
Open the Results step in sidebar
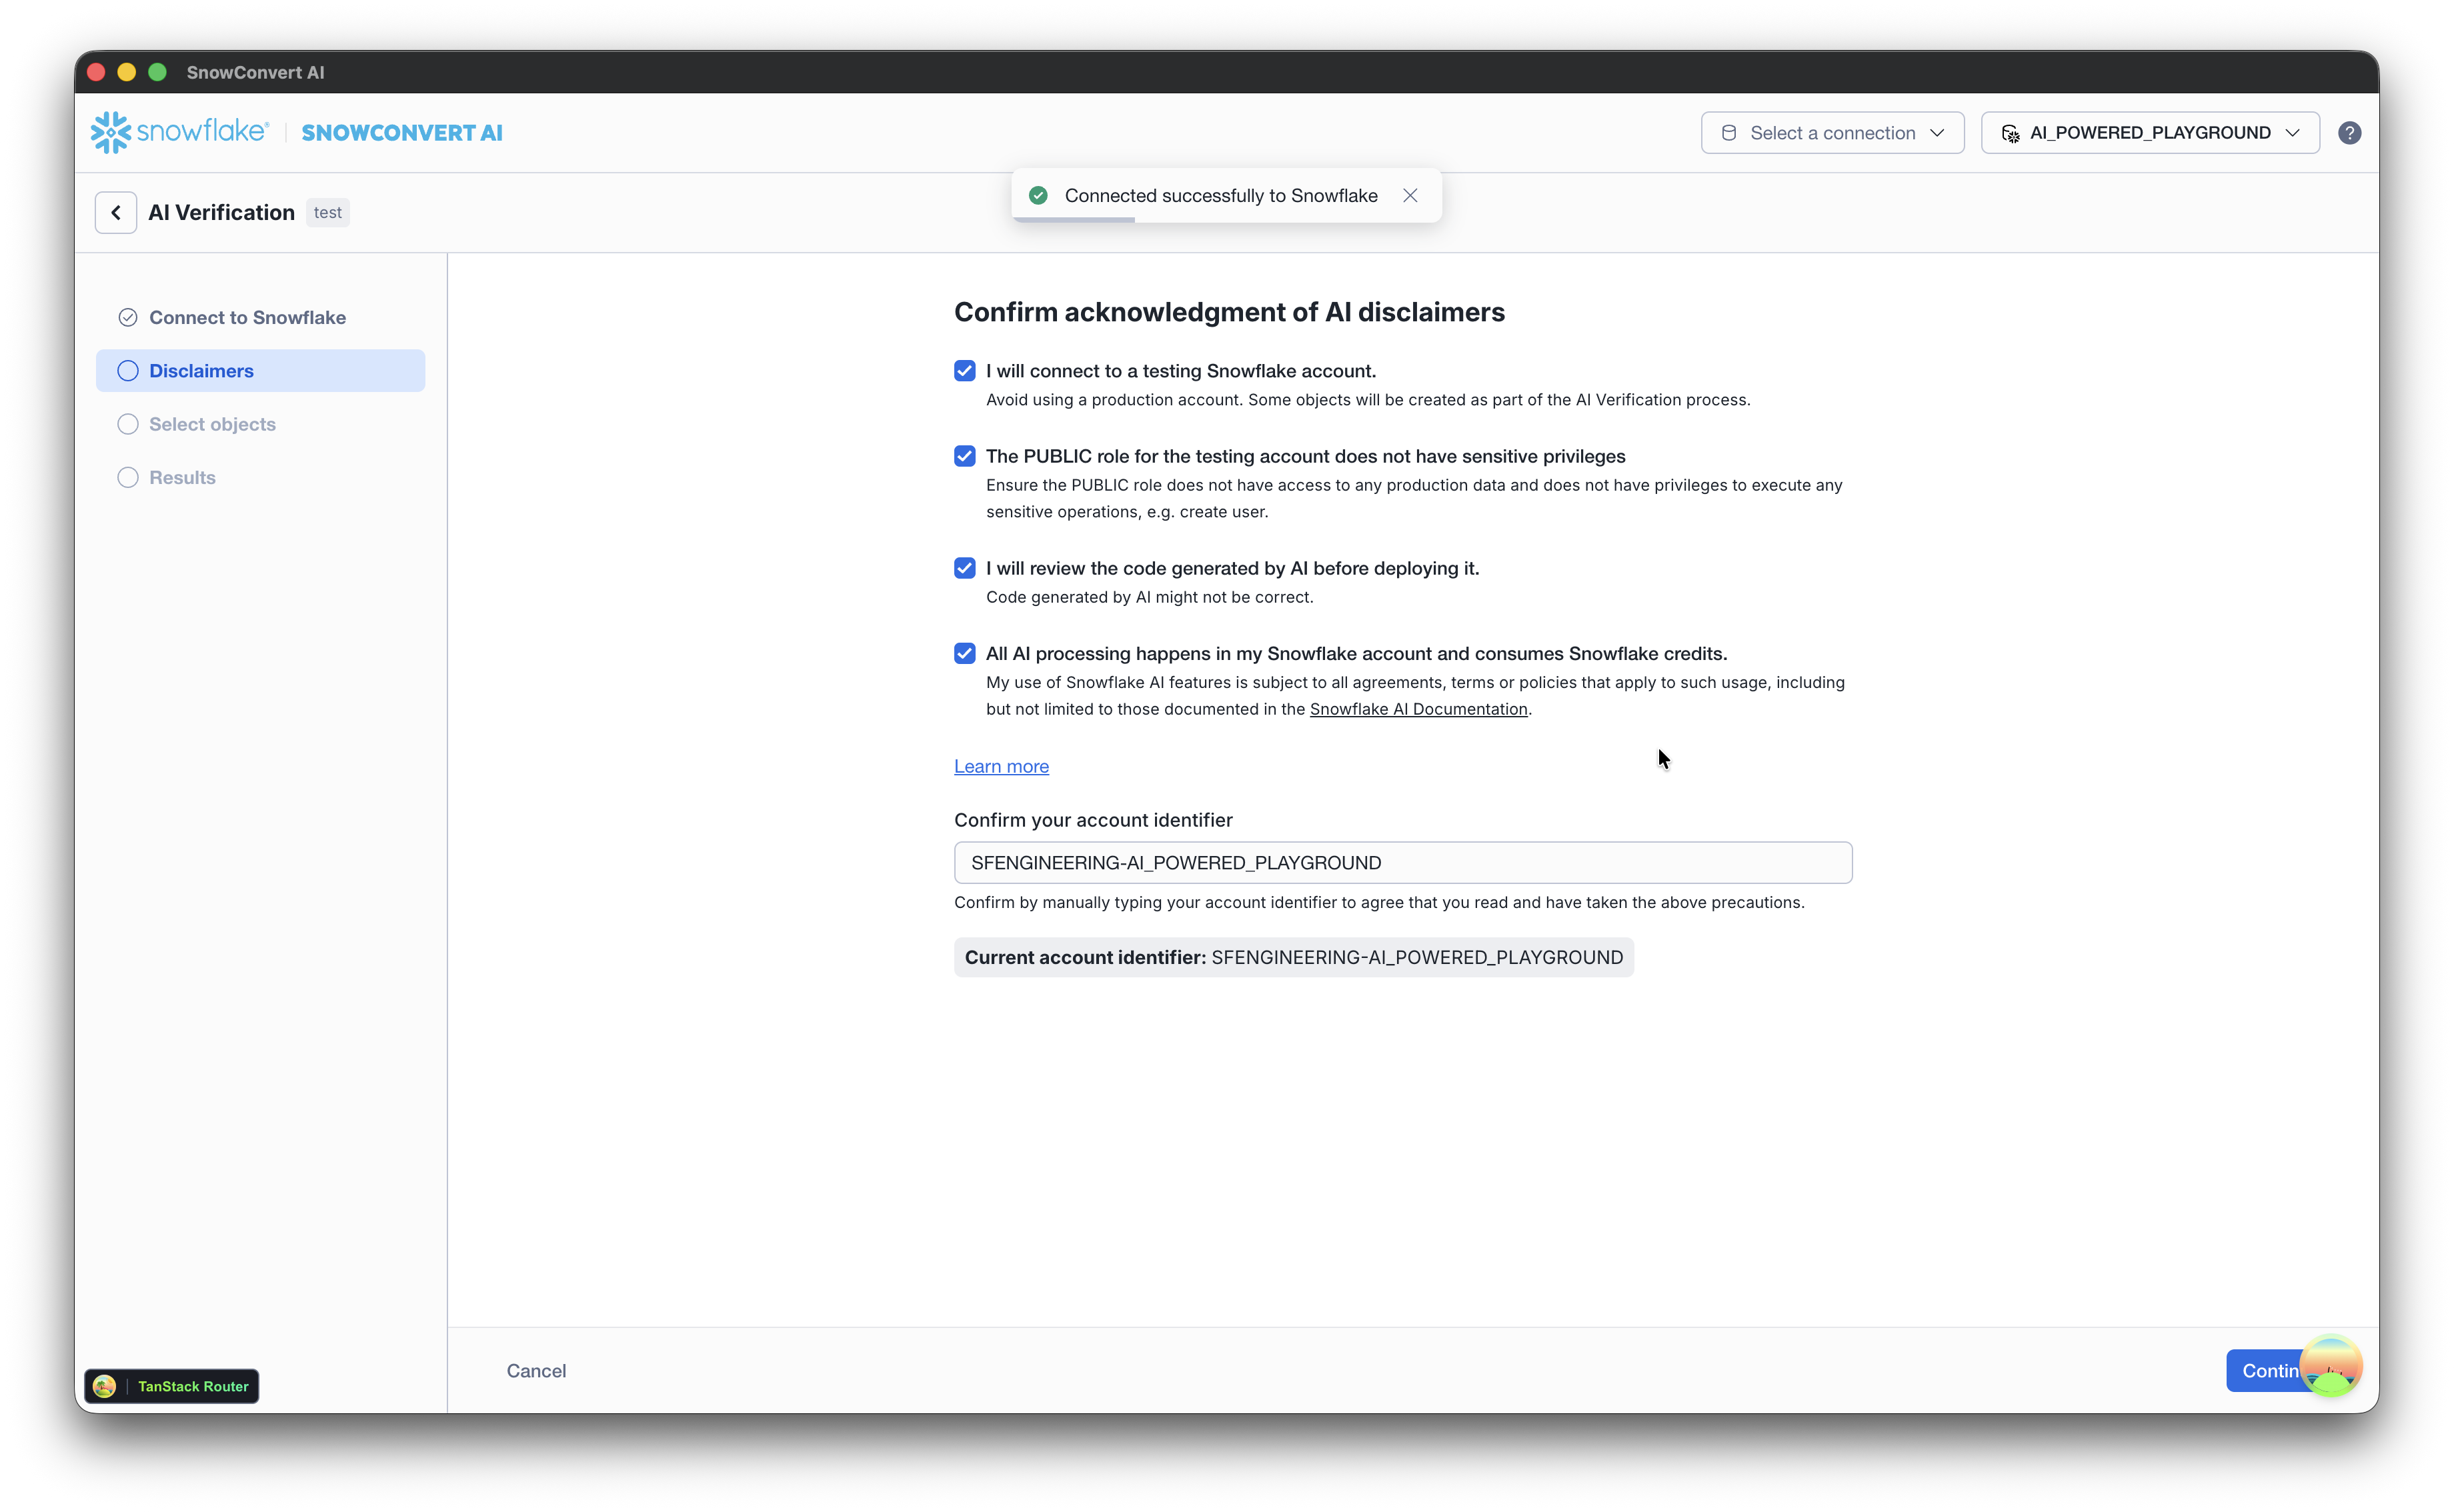(x=182, y=478)
